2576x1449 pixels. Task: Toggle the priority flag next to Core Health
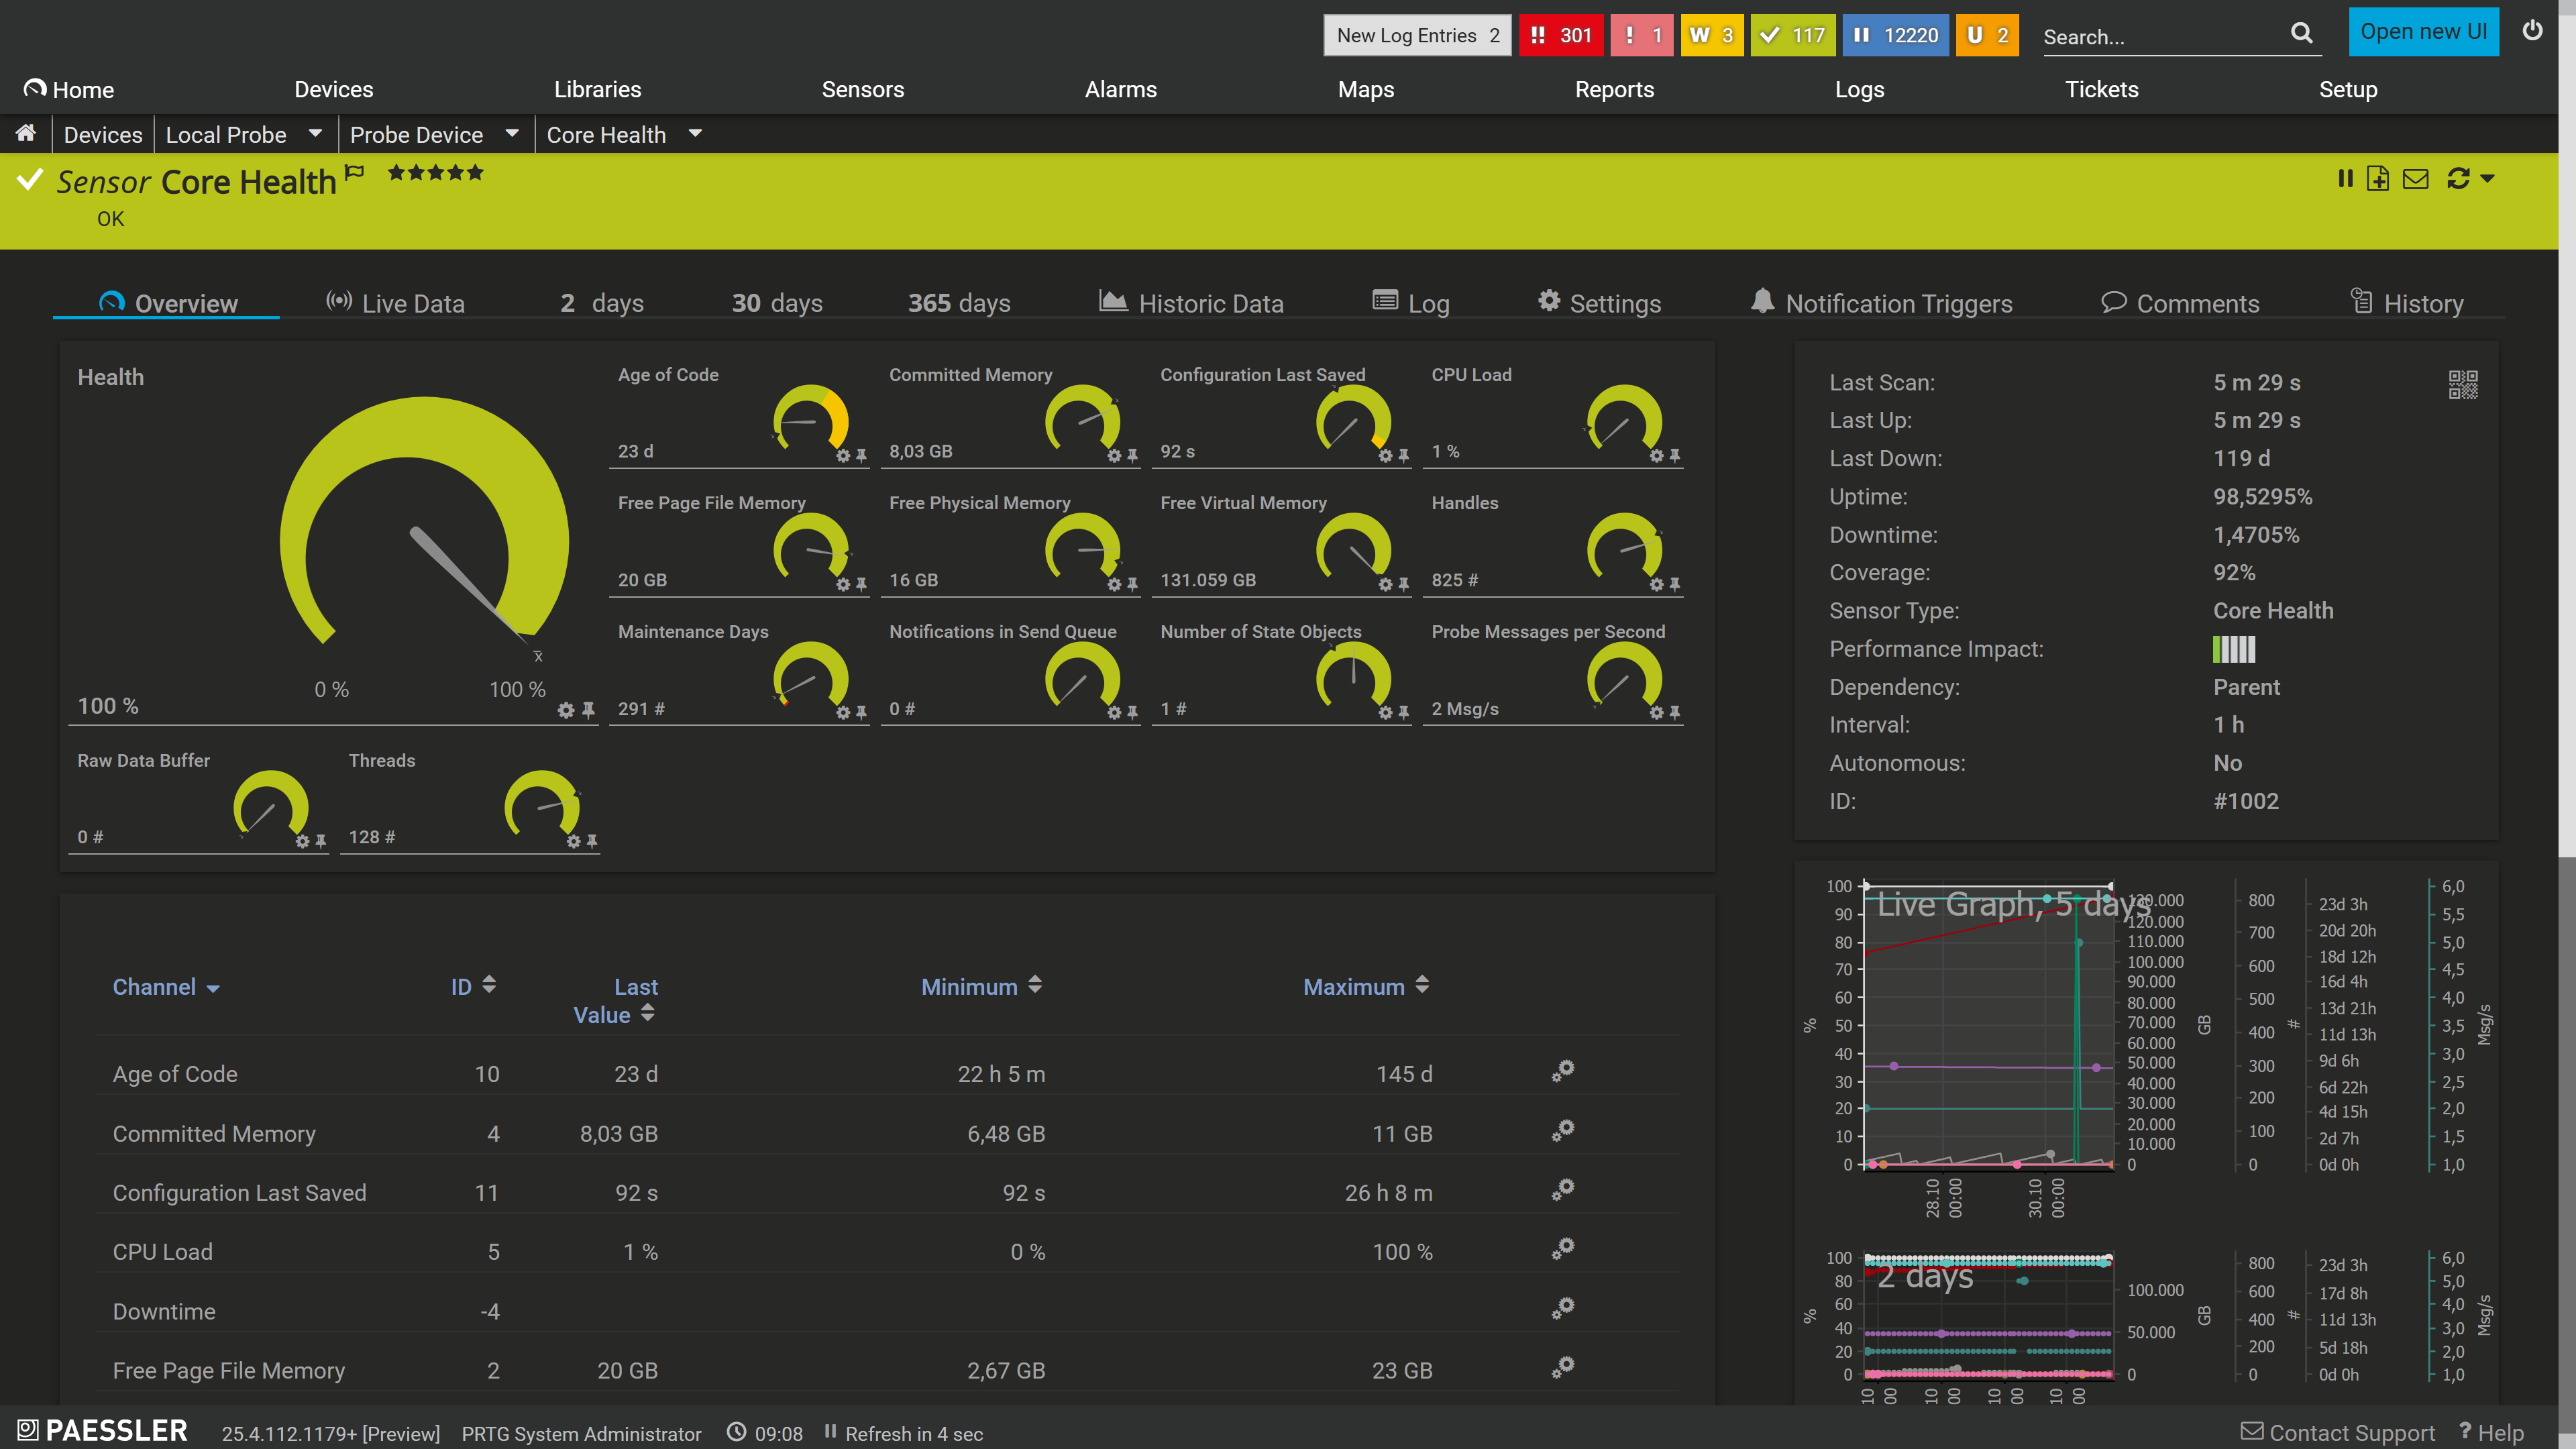click(354, 173)
